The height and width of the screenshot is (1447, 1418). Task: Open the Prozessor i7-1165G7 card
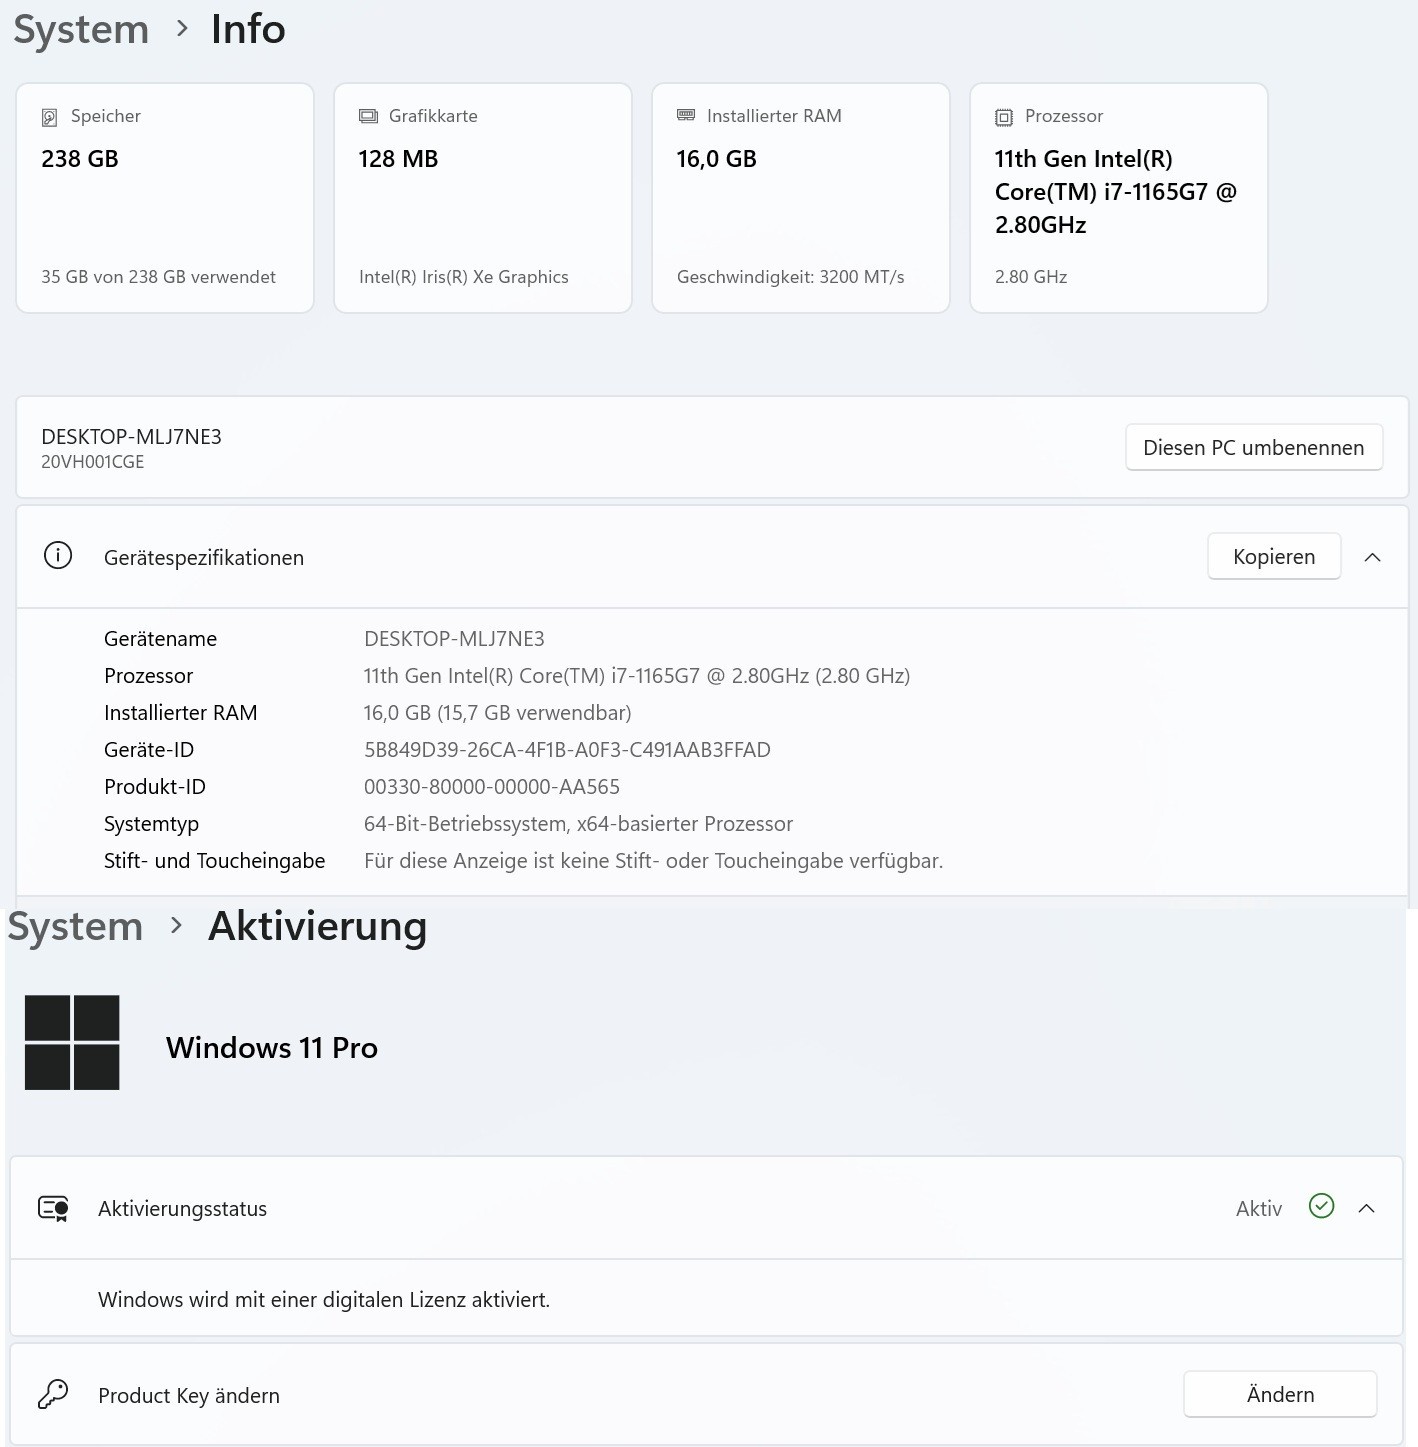[1119, 198]
